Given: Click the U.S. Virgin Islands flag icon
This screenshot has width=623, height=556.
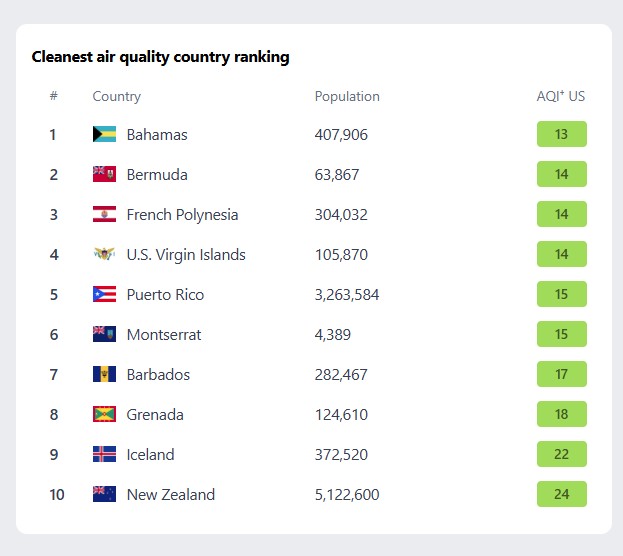Looking at the screenshot, I should (104, 254).
